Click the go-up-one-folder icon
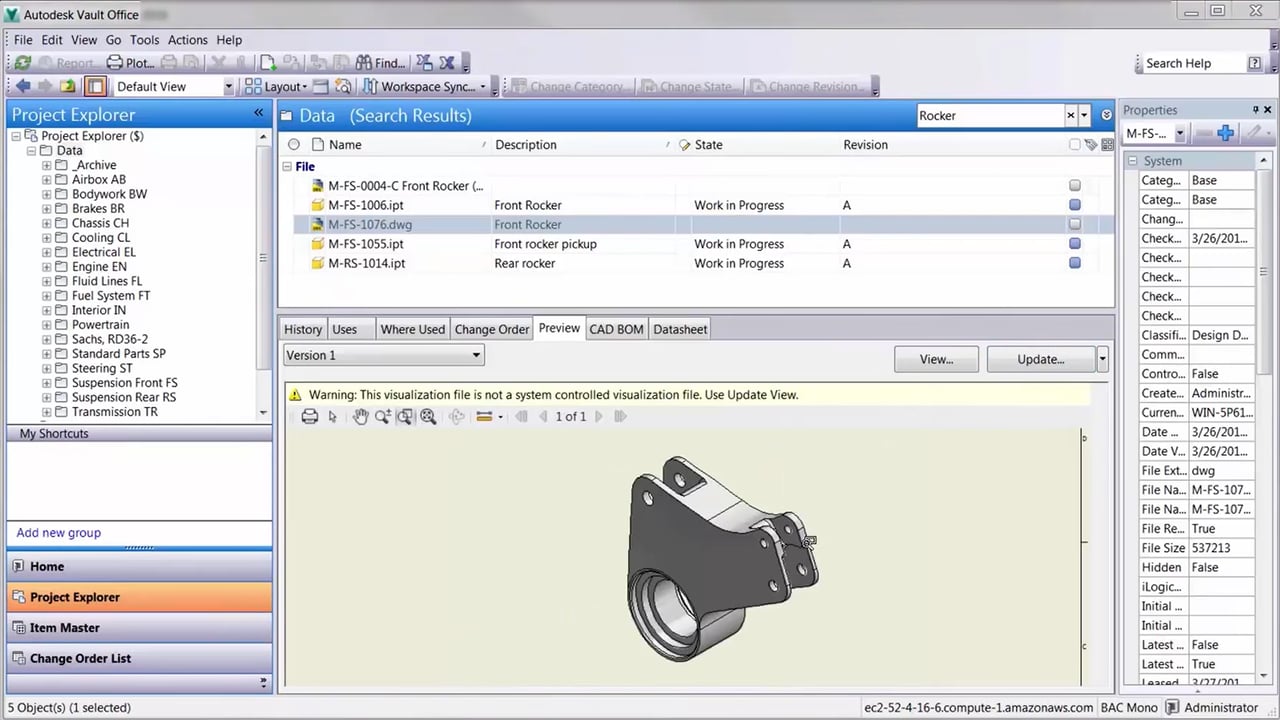Screen dimensions: 1280x720 pos(67,87)
